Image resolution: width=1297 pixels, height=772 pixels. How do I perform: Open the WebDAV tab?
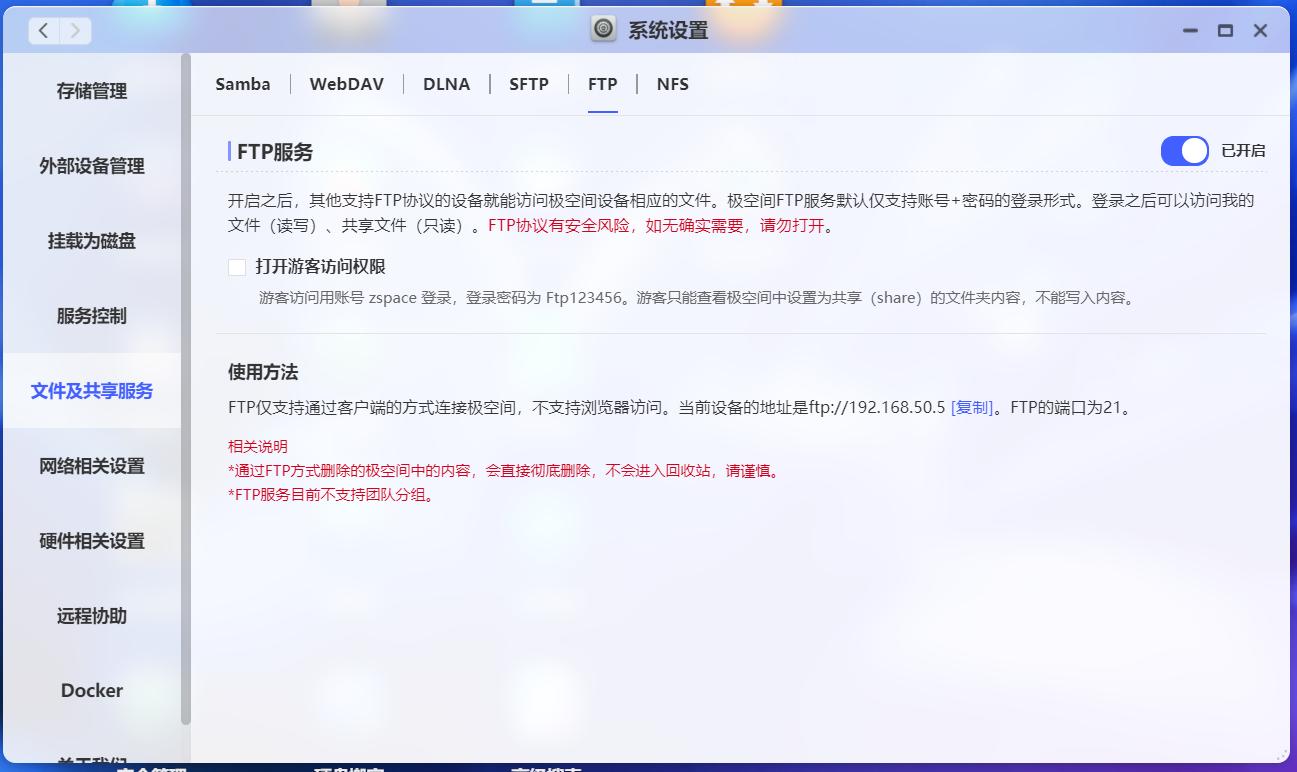coord(347,84)
